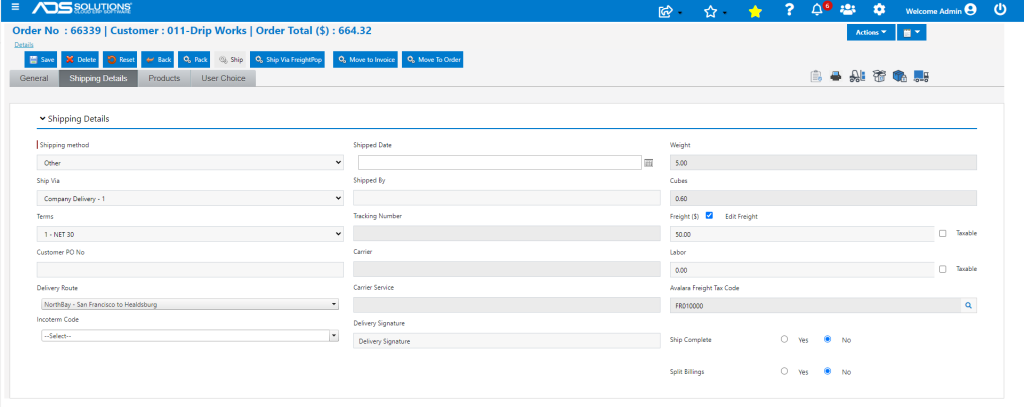The width and height of the screenshot is (1024, 407).
Task: Click the Delivery Signature field
Action: (507, 340)
